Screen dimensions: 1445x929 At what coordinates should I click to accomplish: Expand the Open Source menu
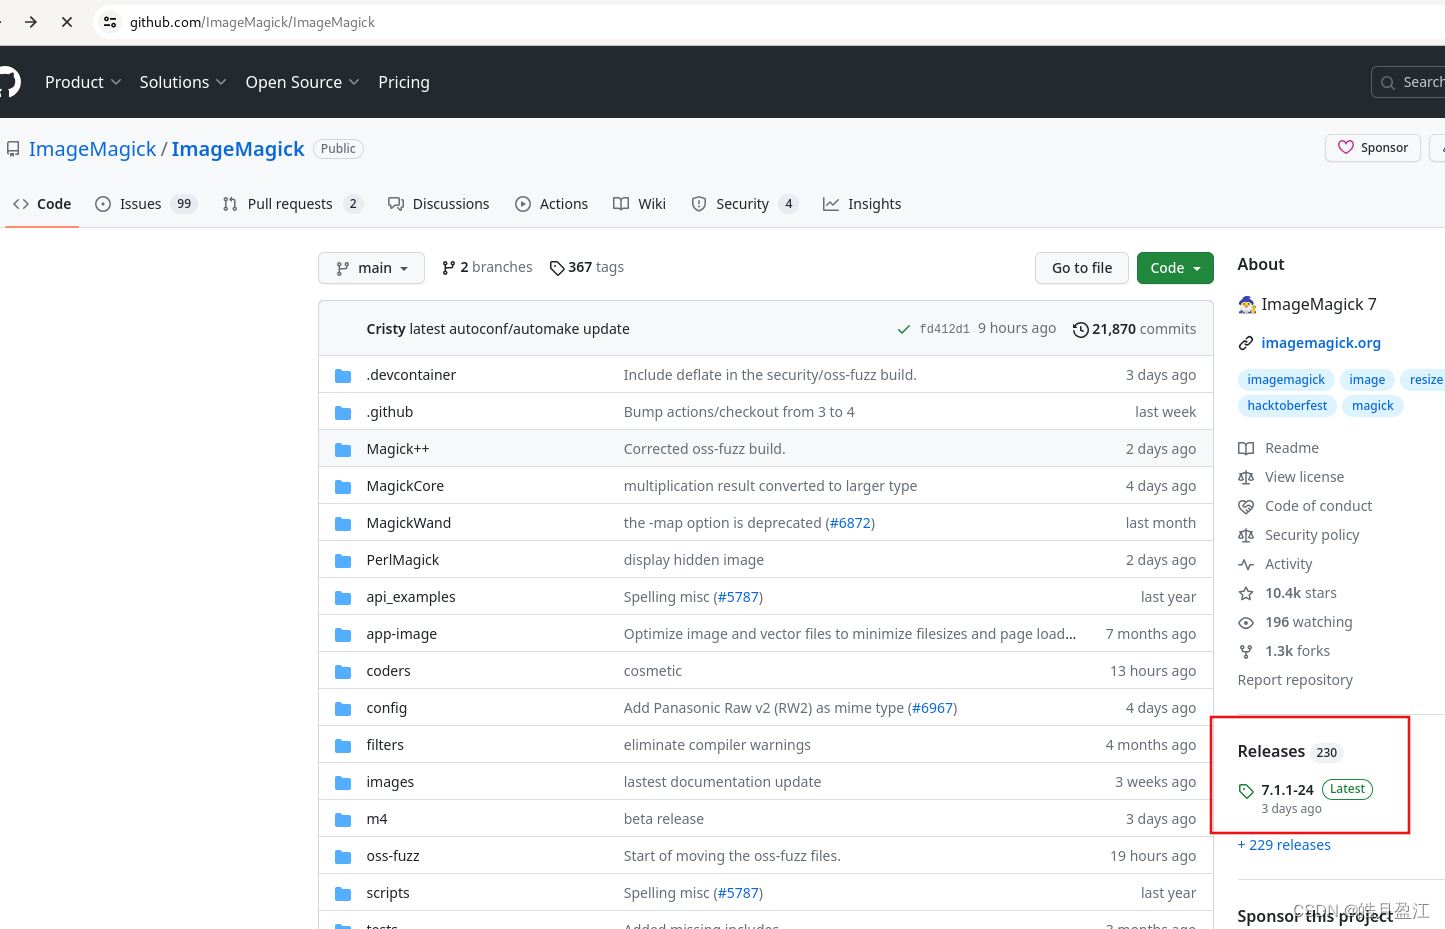point(303,82)
